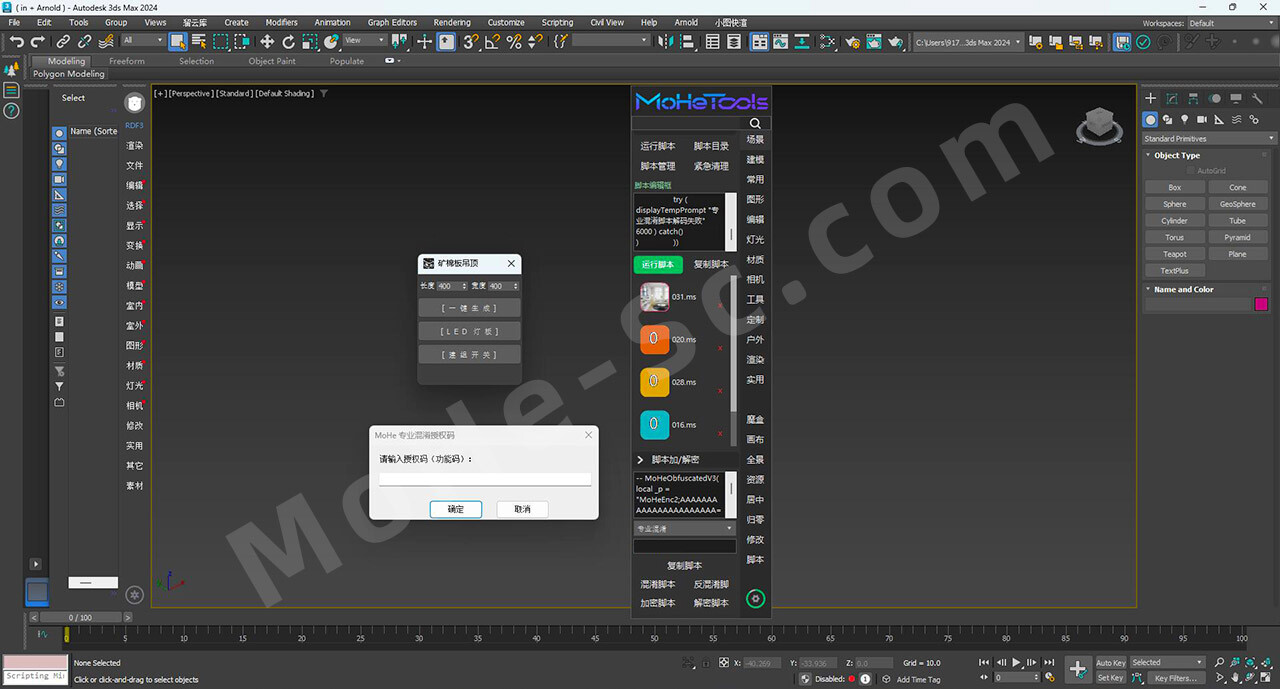Viewport: 1280px width, 689px height.
Task: Click the Play Animation button
Action: (1017, 662)
